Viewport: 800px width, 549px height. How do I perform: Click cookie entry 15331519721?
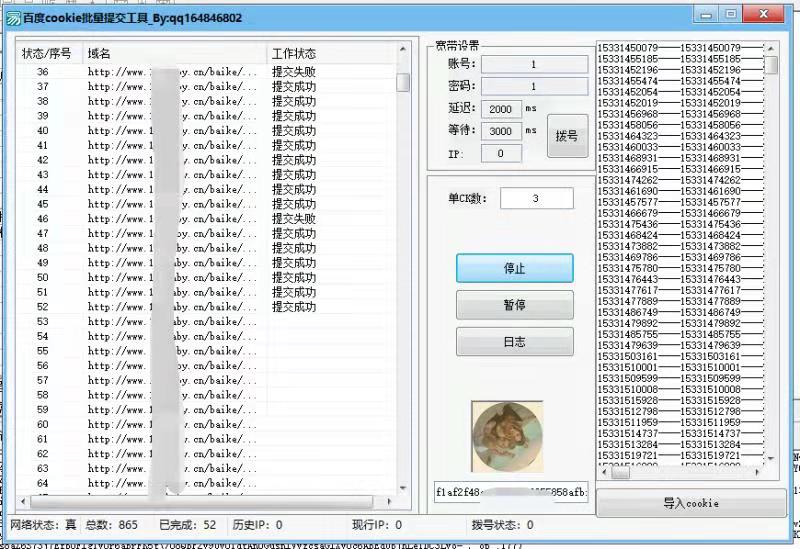coord(680,455)
